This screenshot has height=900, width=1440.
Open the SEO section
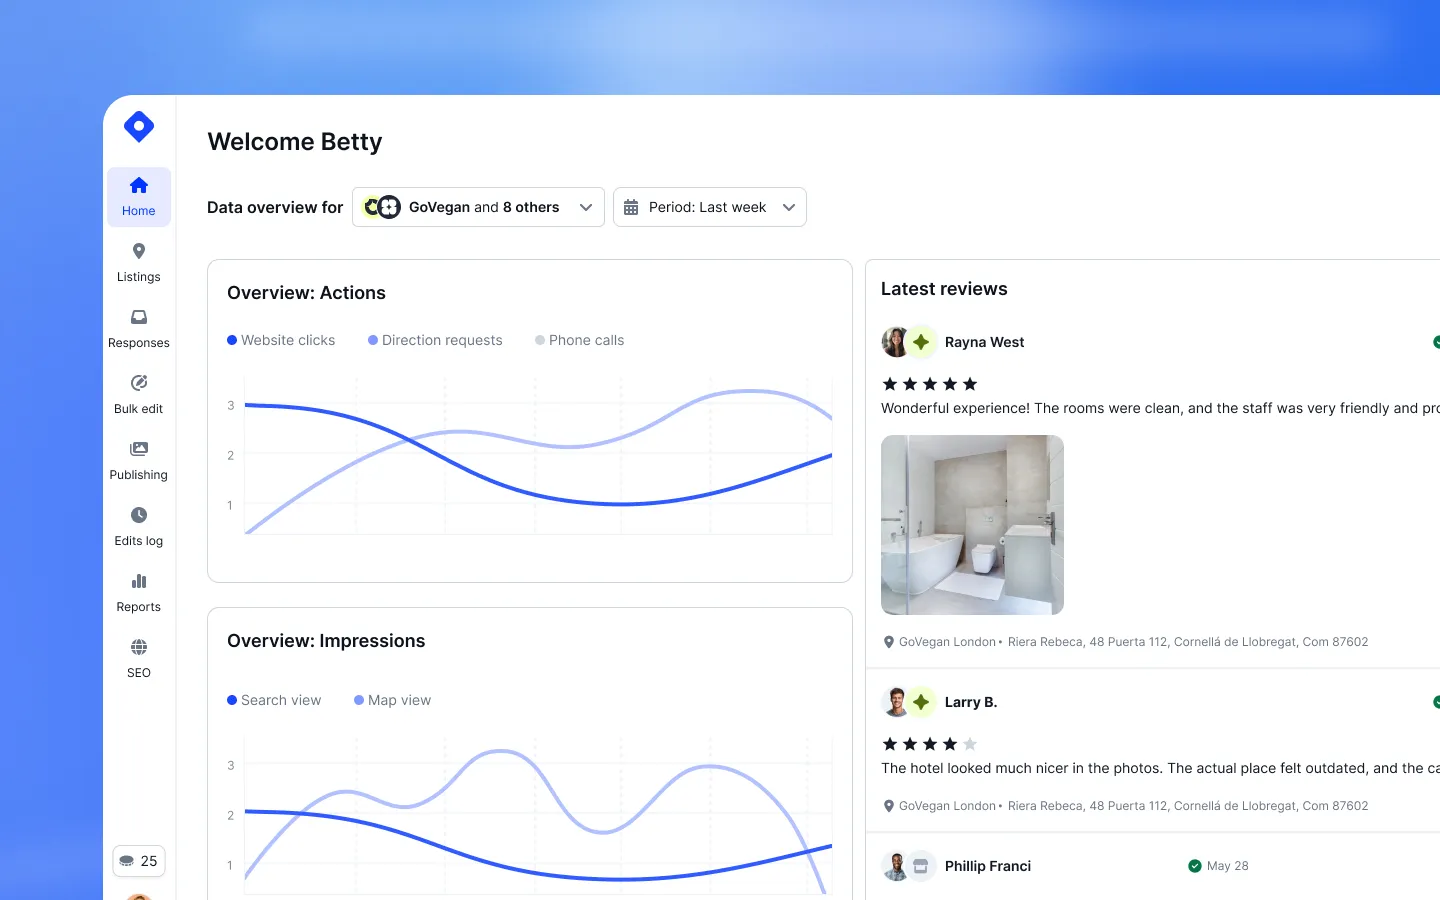tap(138, 658)
